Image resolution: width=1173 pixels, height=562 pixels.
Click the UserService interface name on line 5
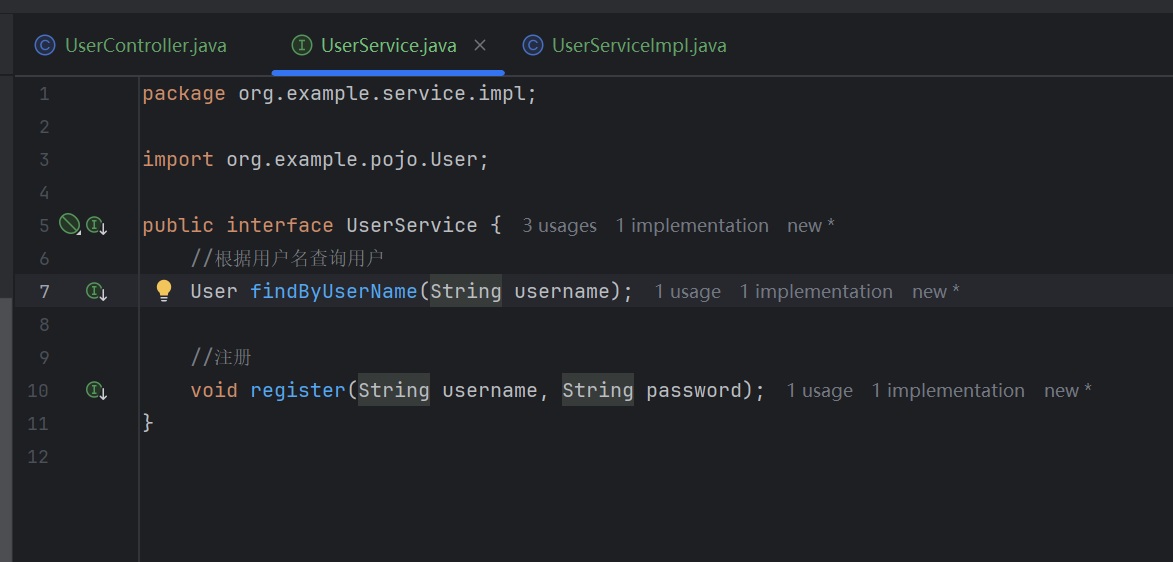[411, 225]
